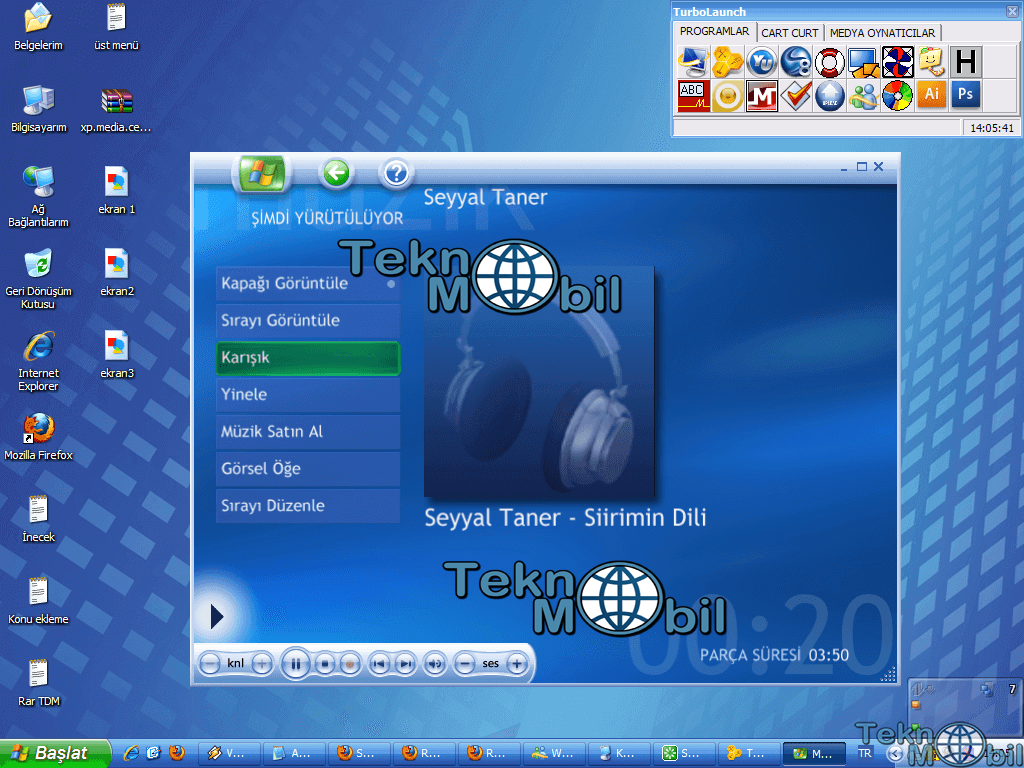Select Belgelerim desktop icon

click(x=38, y=26)
